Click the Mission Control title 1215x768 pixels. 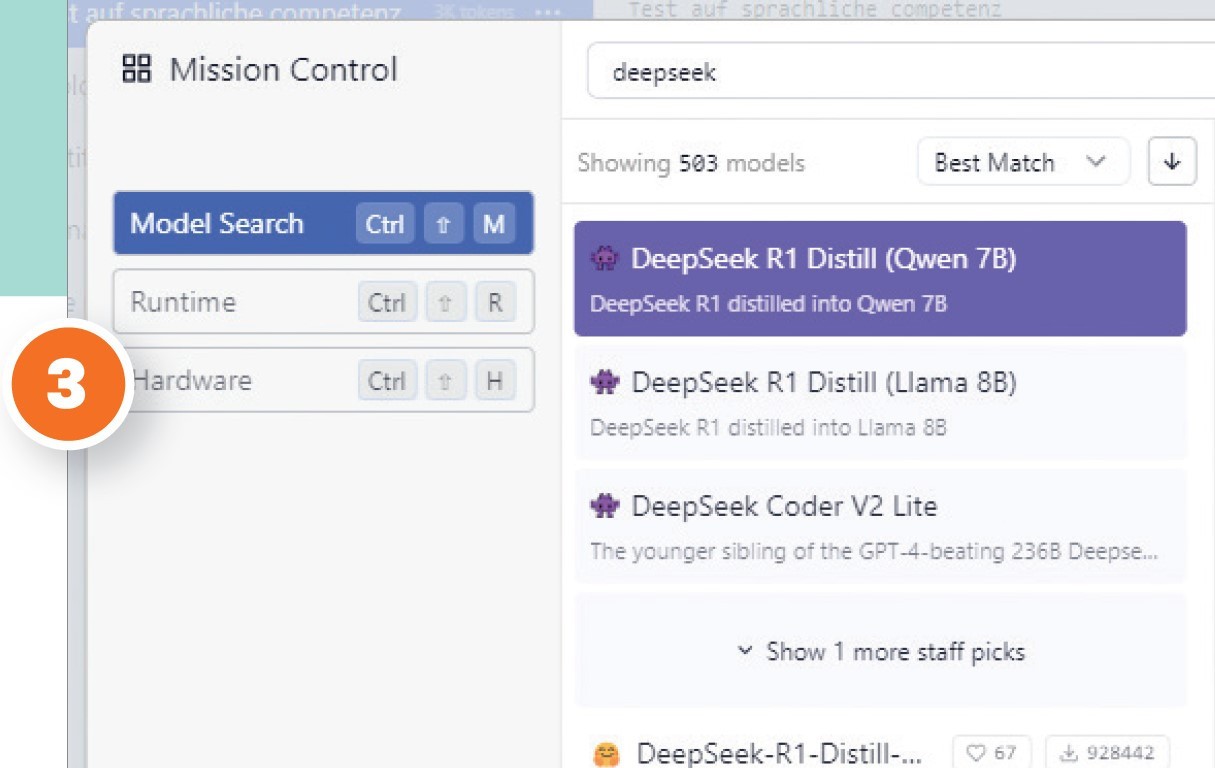[x=284, y=69]
